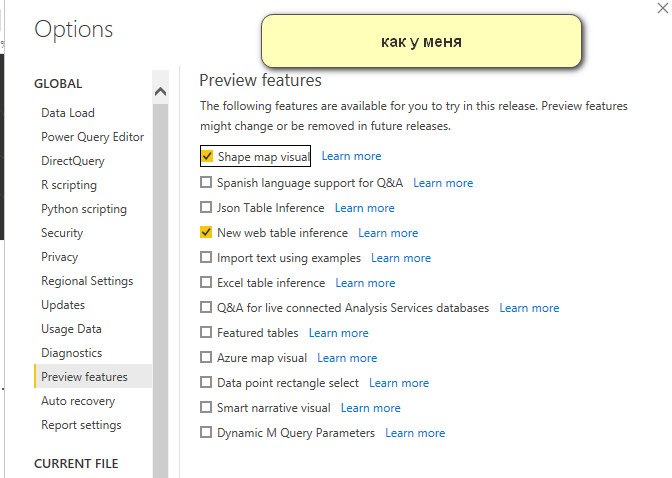The height and width of the screenshot is (478, 672).
Task: Enable Data point rectangle select
Action: tap(206, 382)
